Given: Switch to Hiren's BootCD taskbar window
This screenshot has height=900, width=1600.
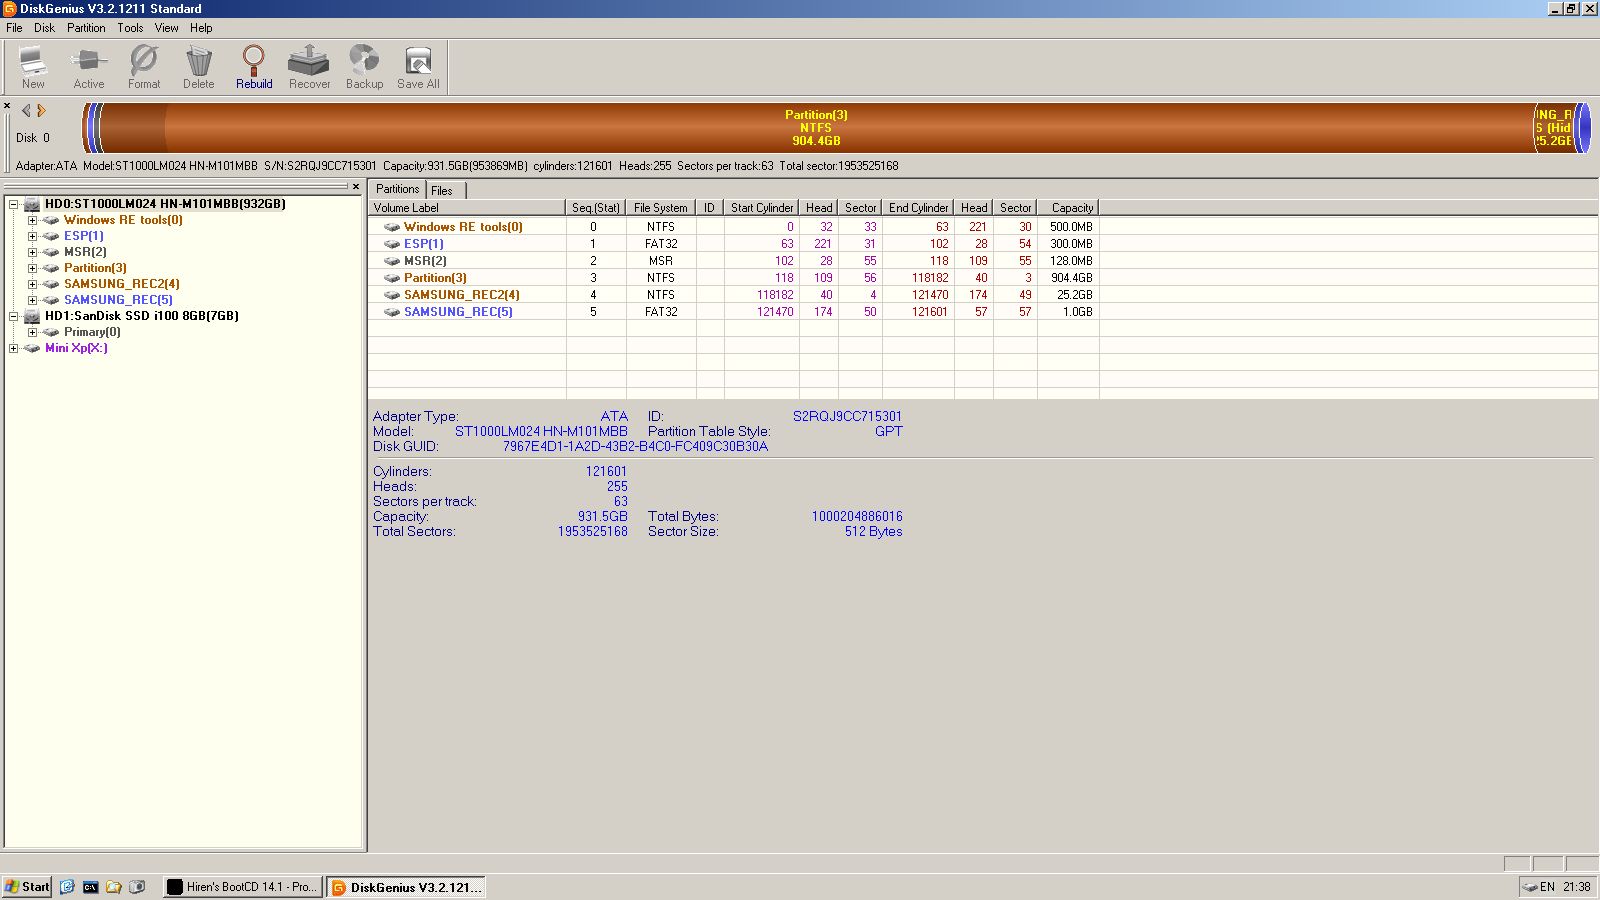Looking at the screenshot, I should 242,887.
